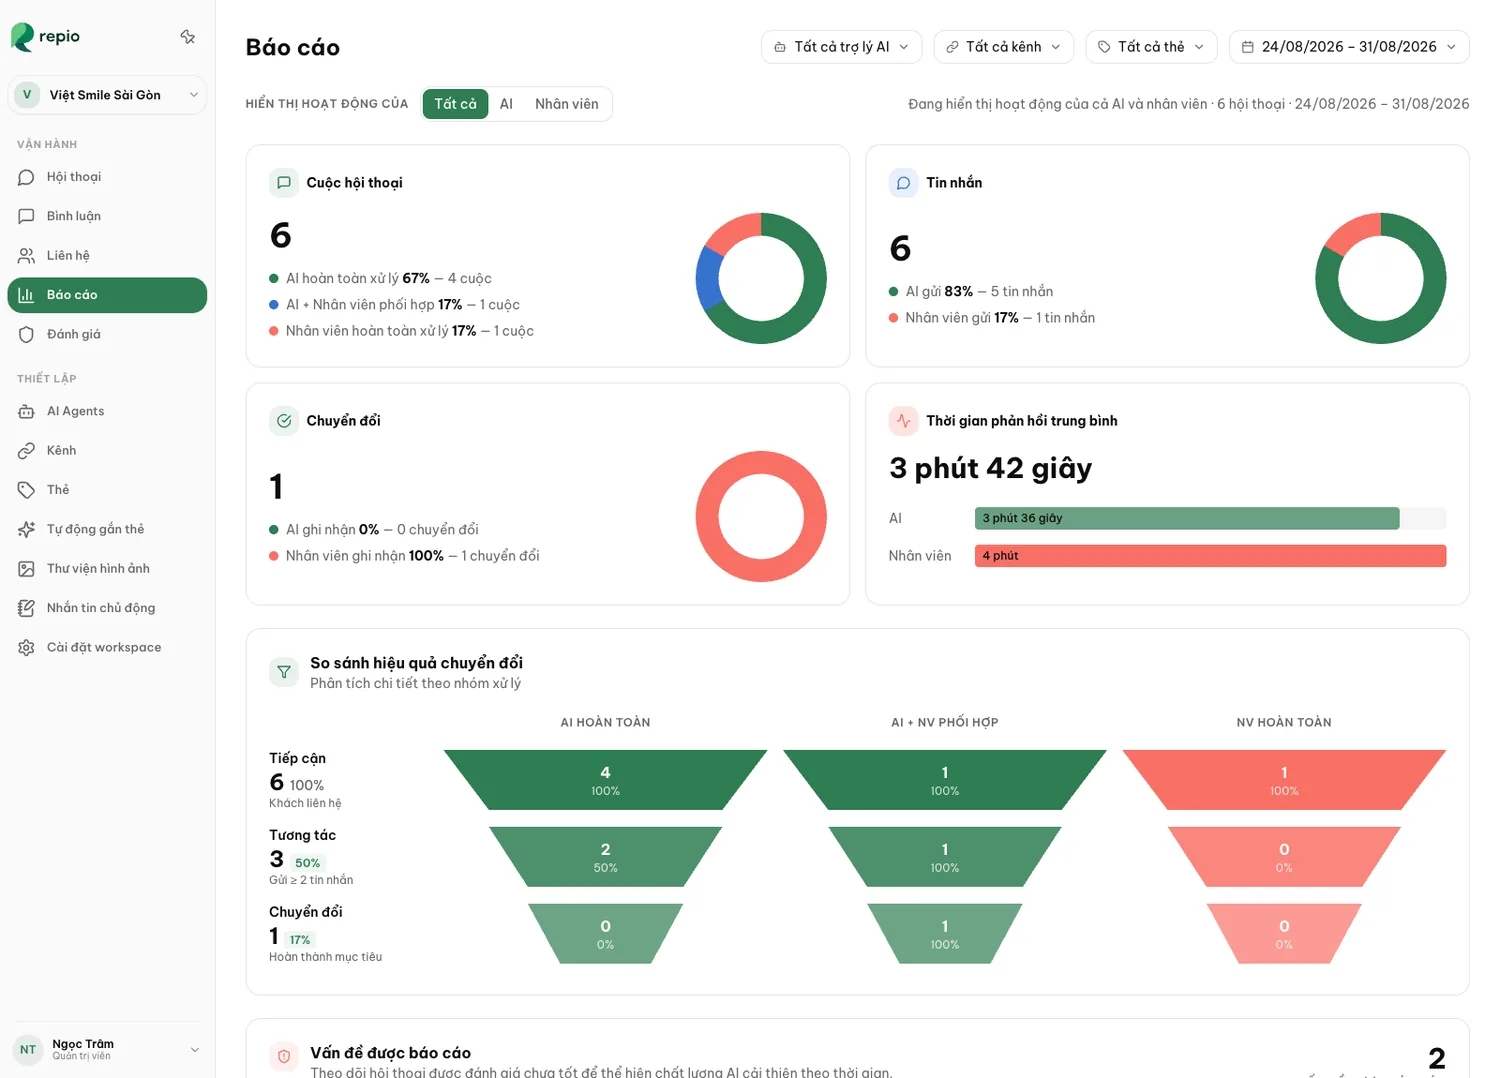Click the Chuyển đổi check icon

coord(284,421)
